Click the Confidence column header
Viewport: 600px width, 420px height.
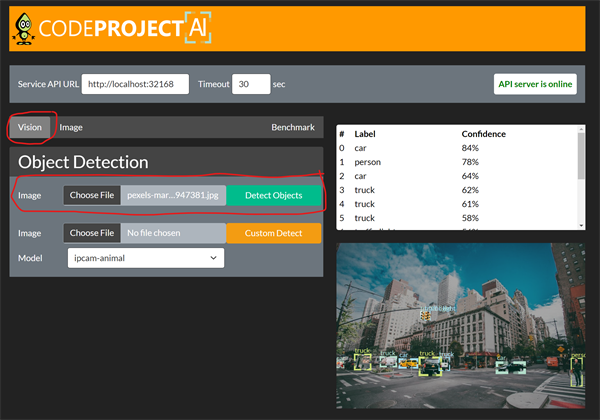484,134
